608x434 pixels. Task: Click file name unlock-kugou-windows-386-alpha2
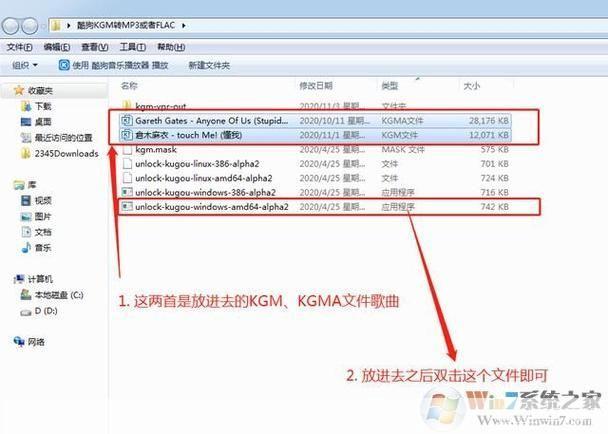pyautogui.click(x=206, y=192)
